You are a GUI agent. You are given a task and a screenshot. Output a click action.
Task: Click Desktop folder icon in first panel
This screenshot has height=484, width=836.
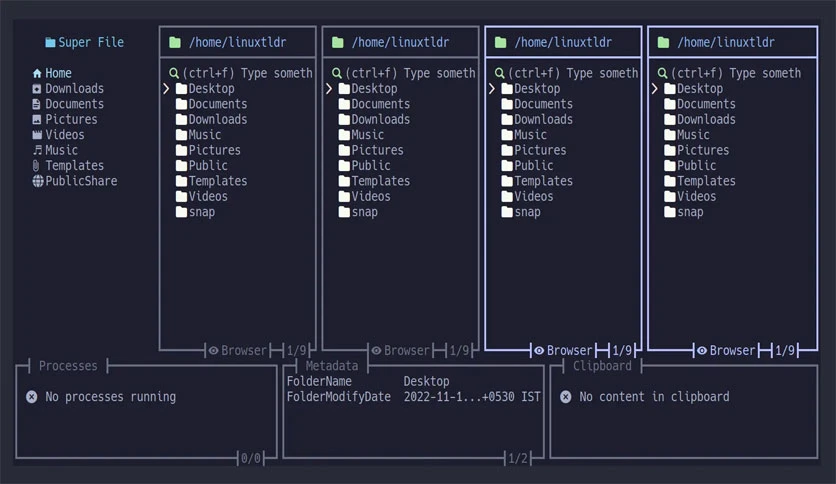182,88
